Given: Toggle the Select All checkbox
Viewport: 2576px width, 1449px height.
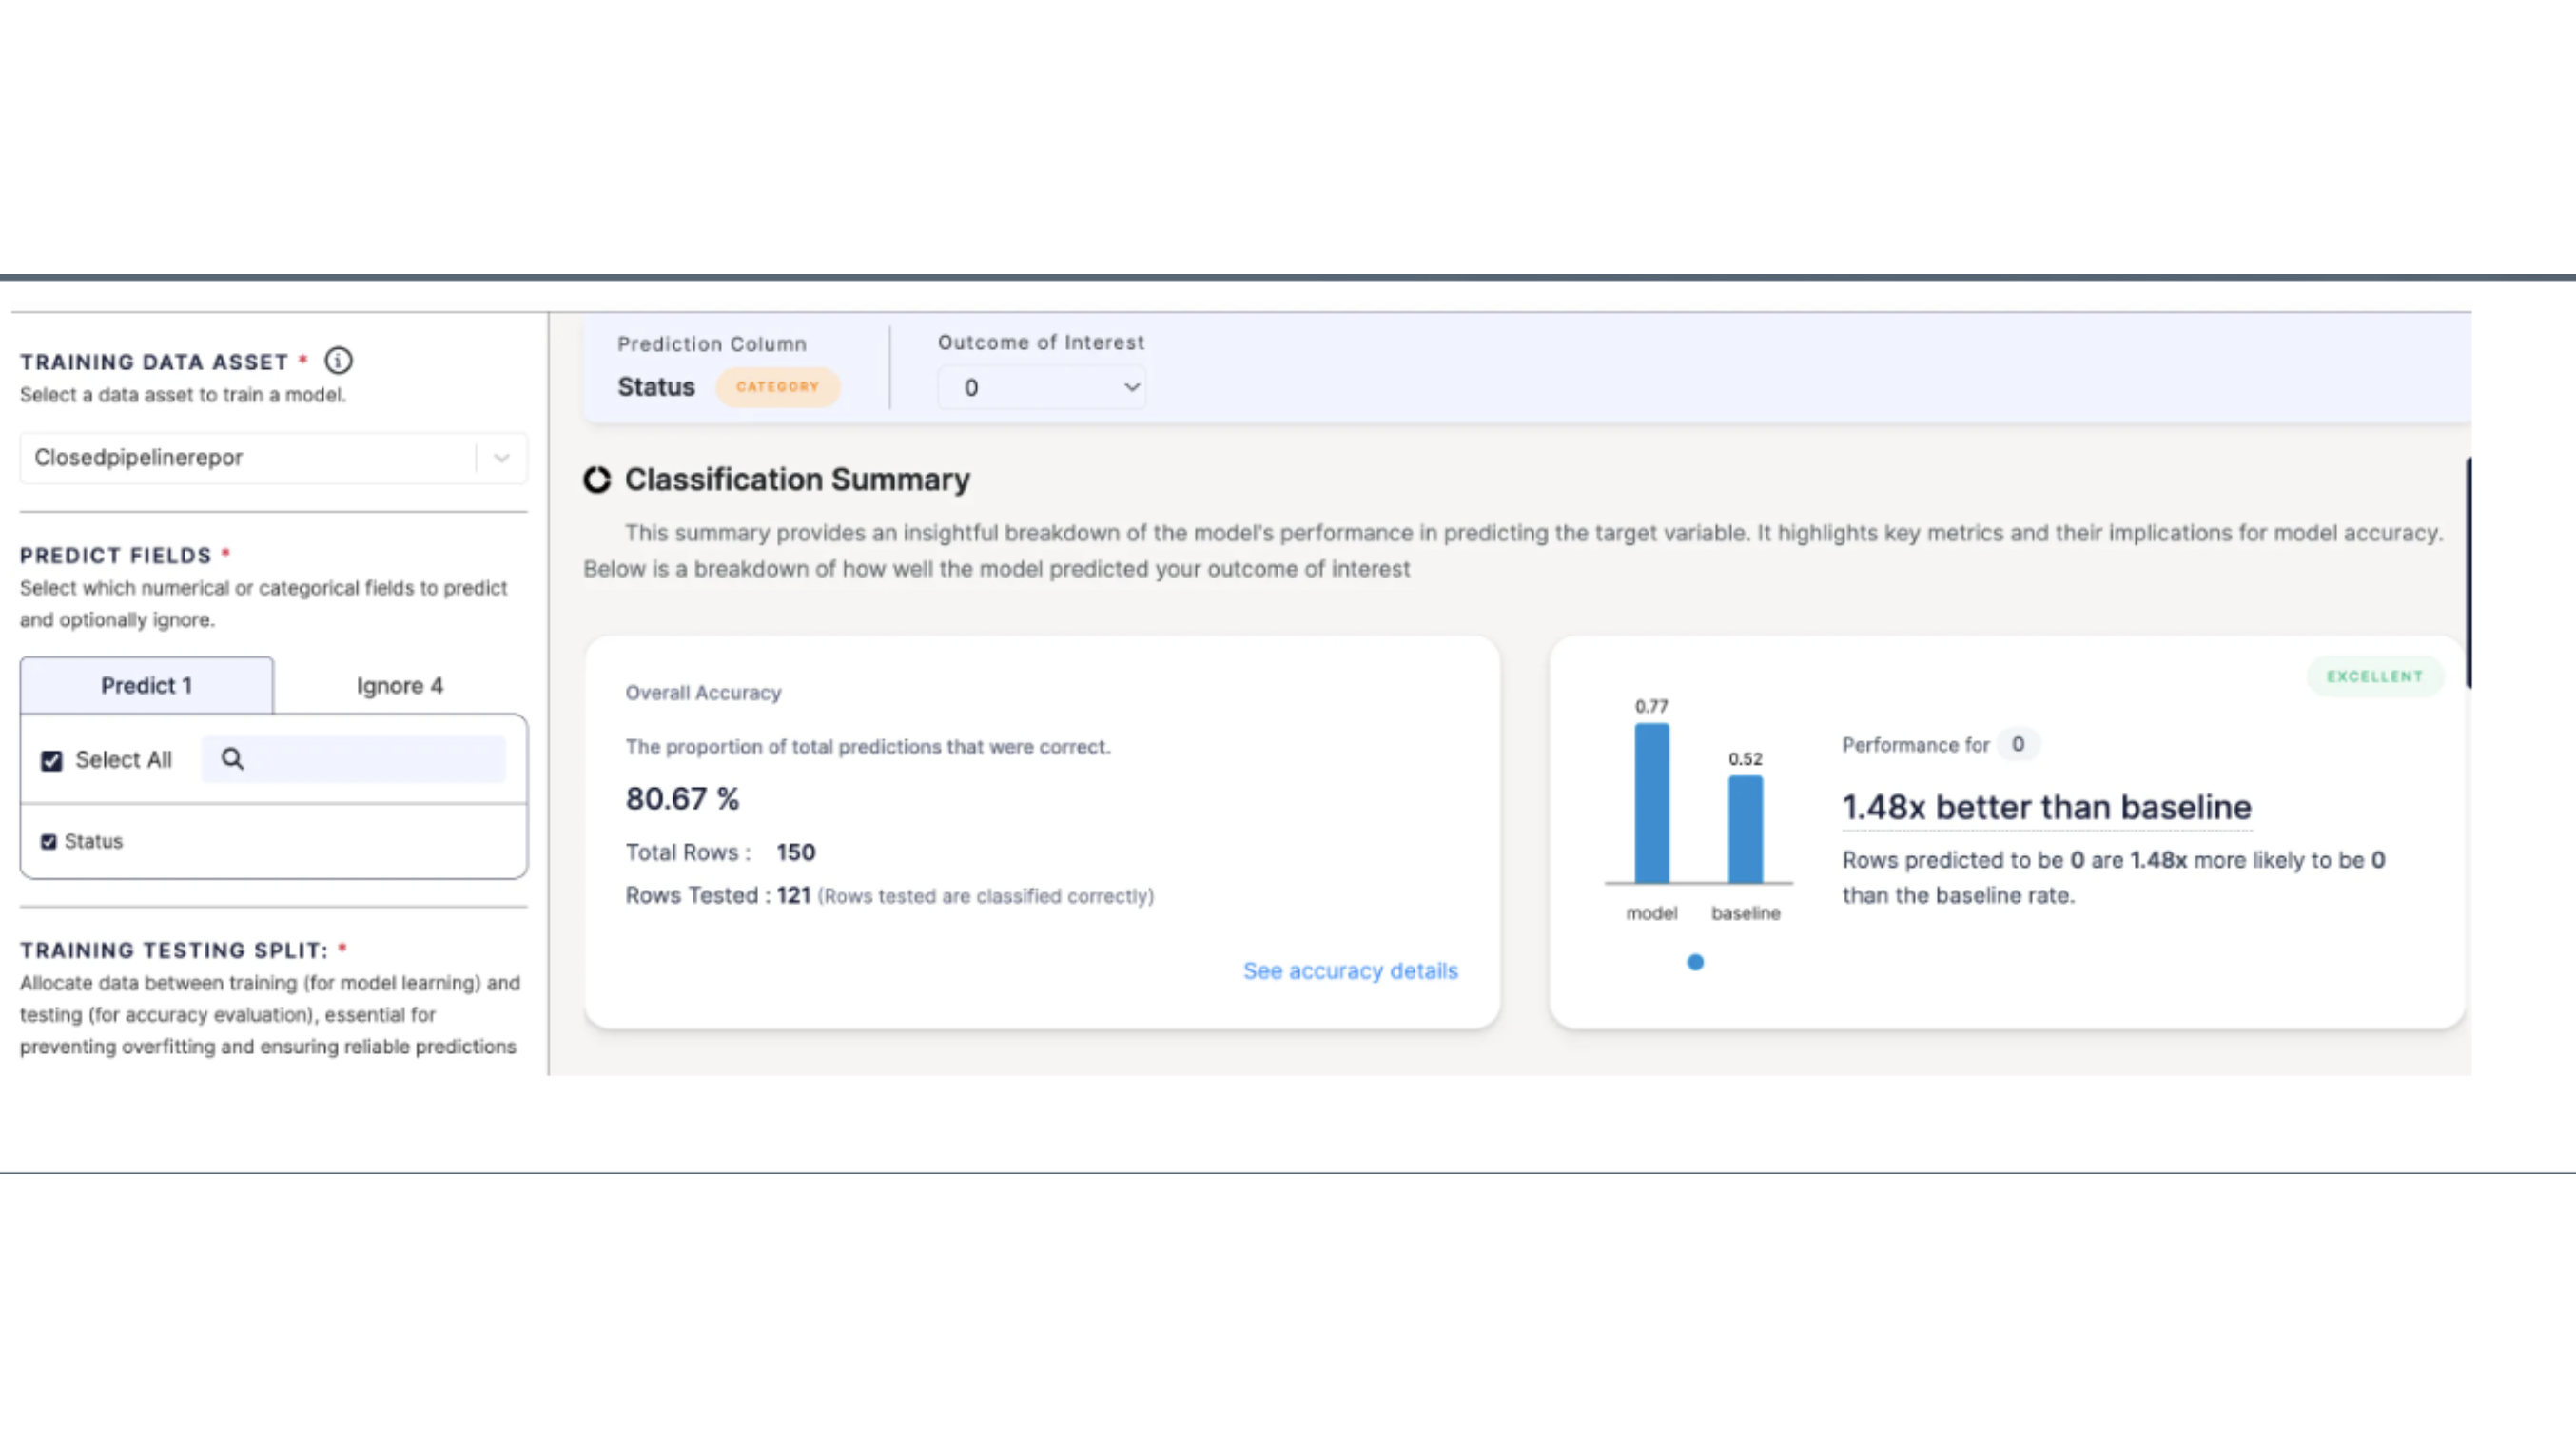Looking at the screenshot, I should (52, 761).
